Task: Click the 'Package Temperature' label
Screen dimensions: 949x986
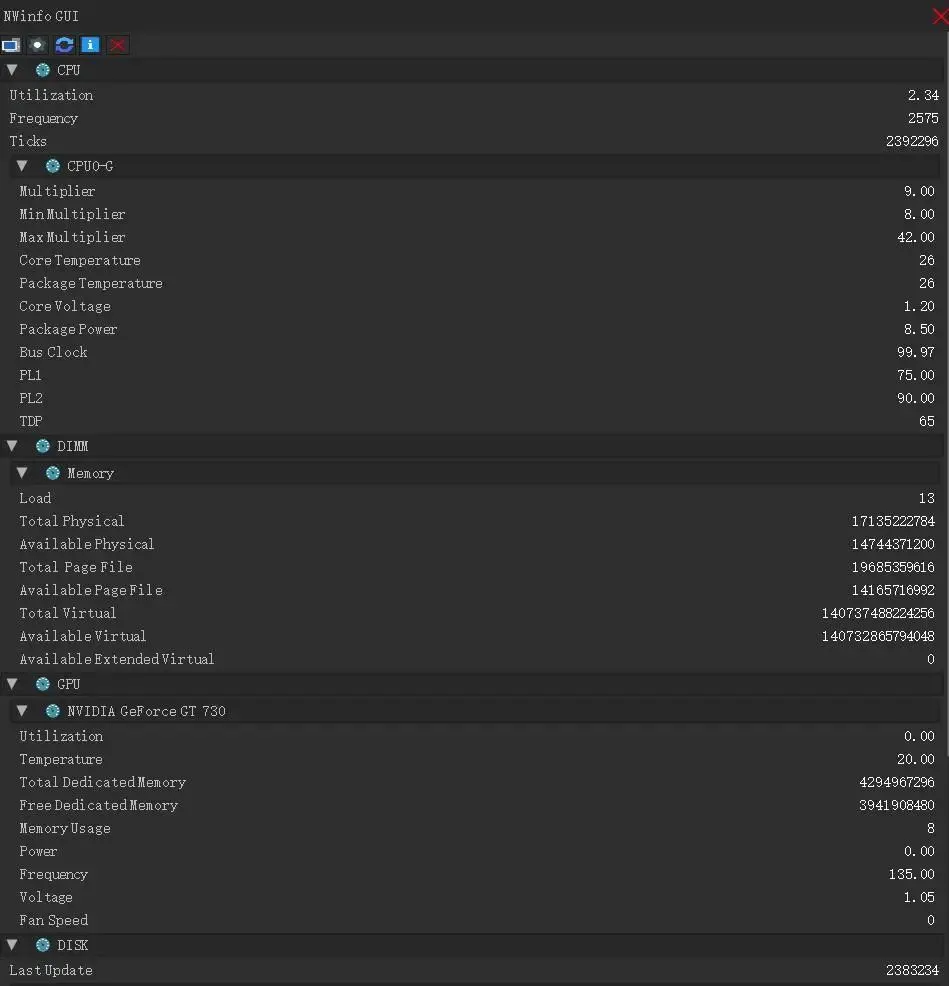Action: pos(91,284)
